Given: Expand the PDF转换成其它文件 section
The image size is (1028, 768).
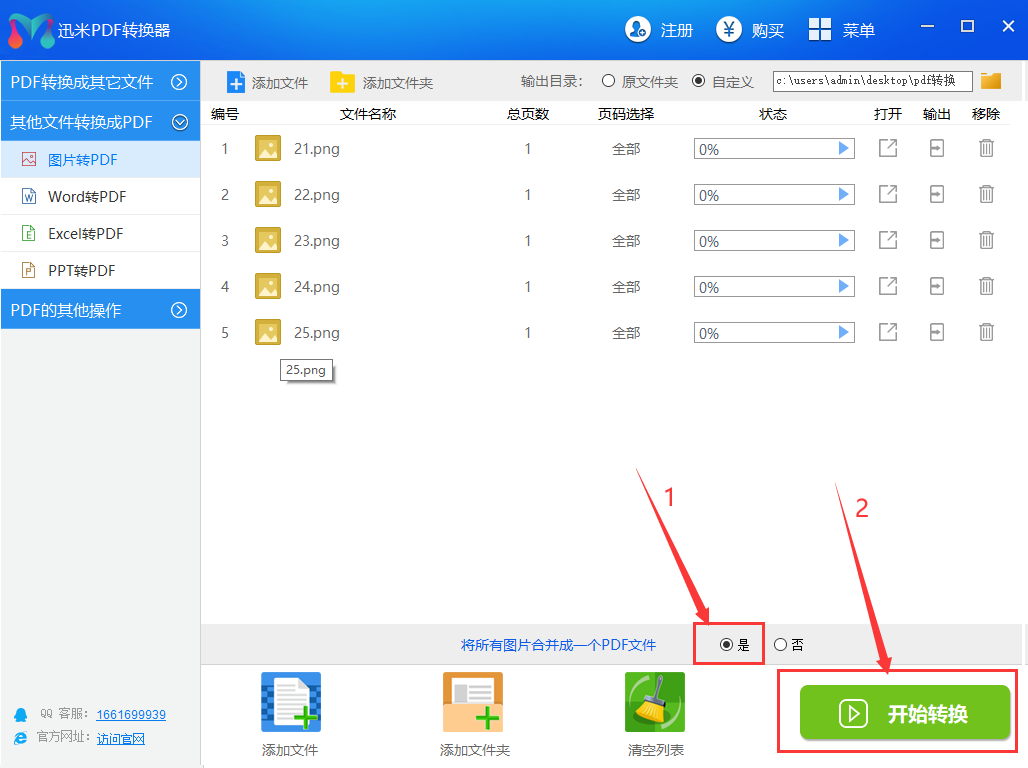Looking at the screenshot, I should click(x=180, y=82).
